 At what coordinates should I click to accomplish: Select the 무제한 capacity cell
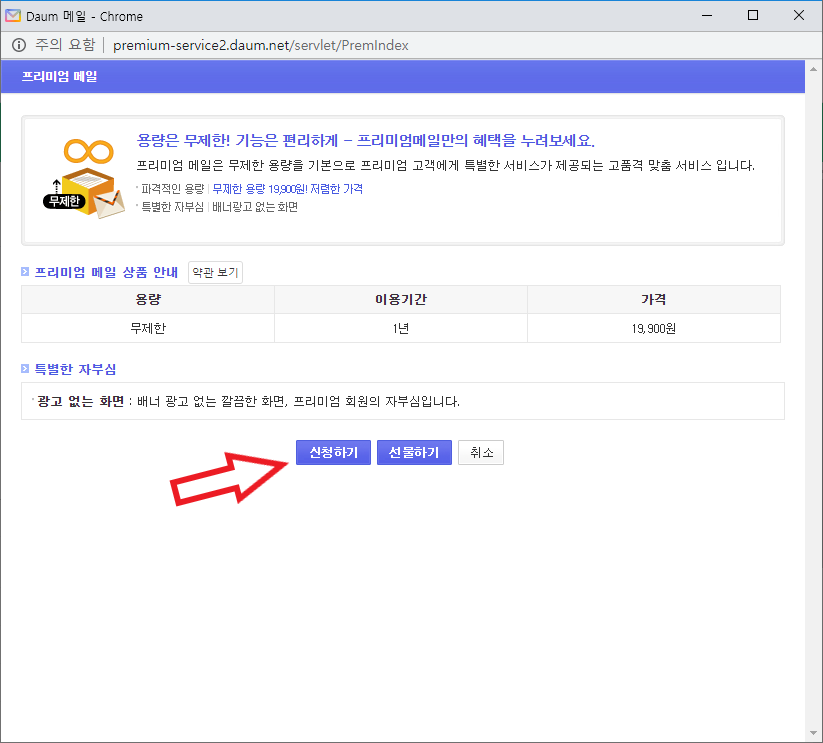point(148,328)
